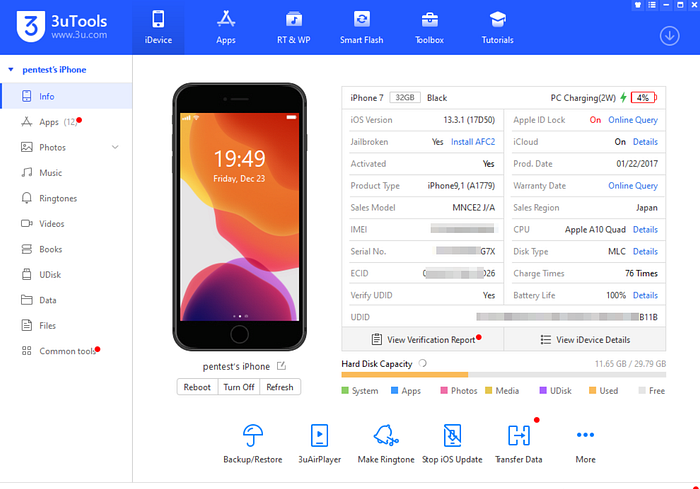Click Details link for iCloud
This screenshot has height=489, width=700.
645,142
